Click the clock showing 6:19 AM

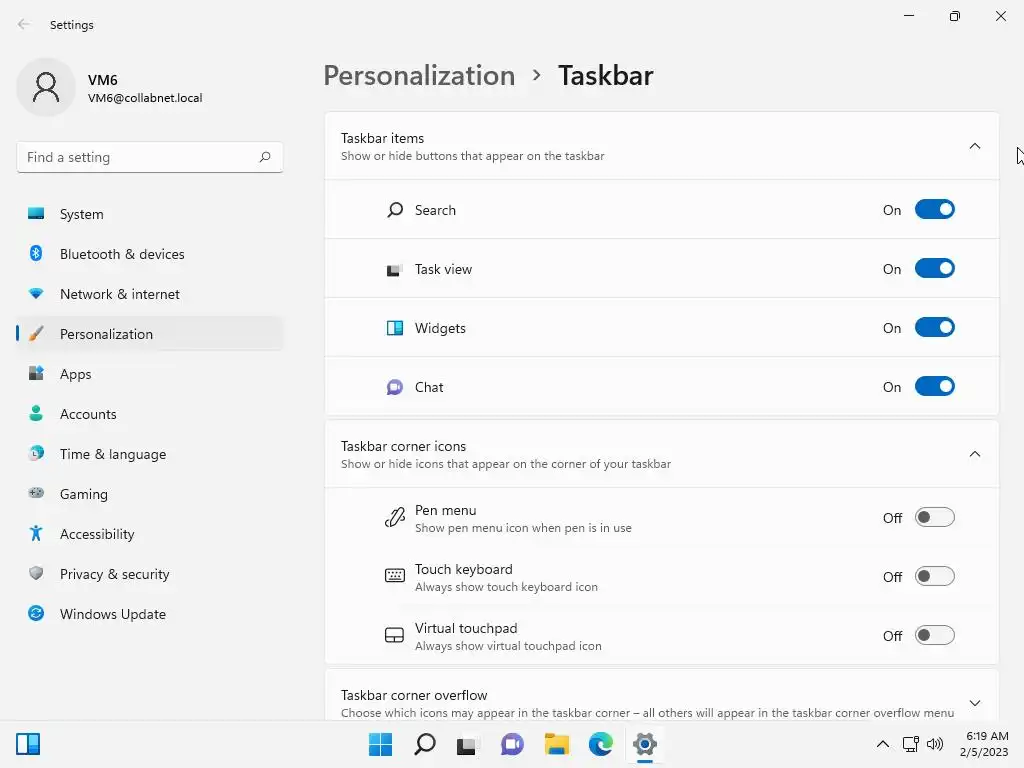coord(987,736)
